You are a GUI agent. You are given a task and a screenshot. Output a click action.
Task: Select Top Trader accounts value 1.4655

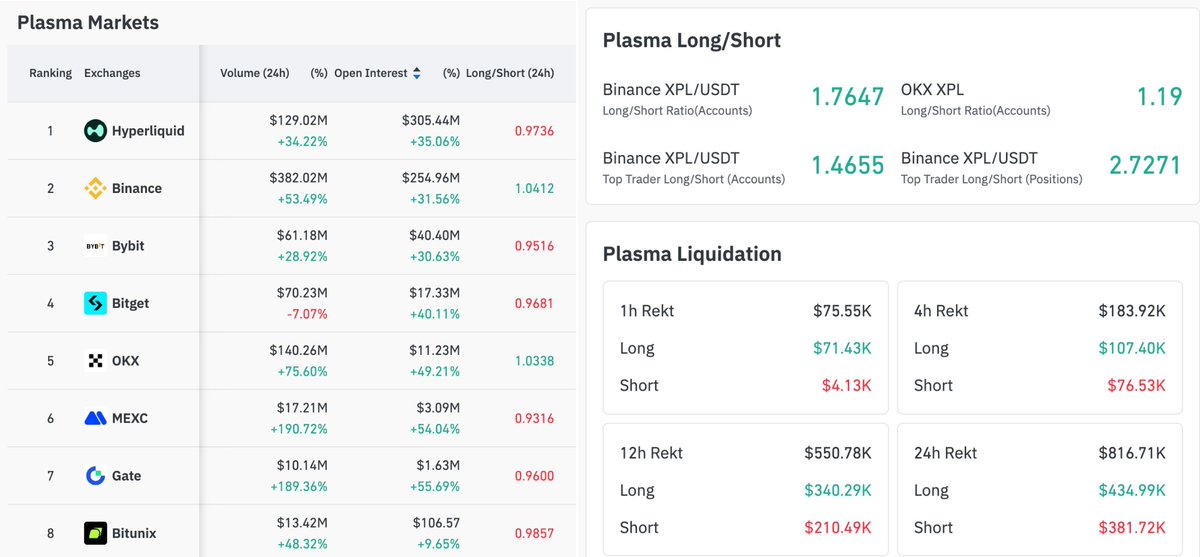click(848, 165)
